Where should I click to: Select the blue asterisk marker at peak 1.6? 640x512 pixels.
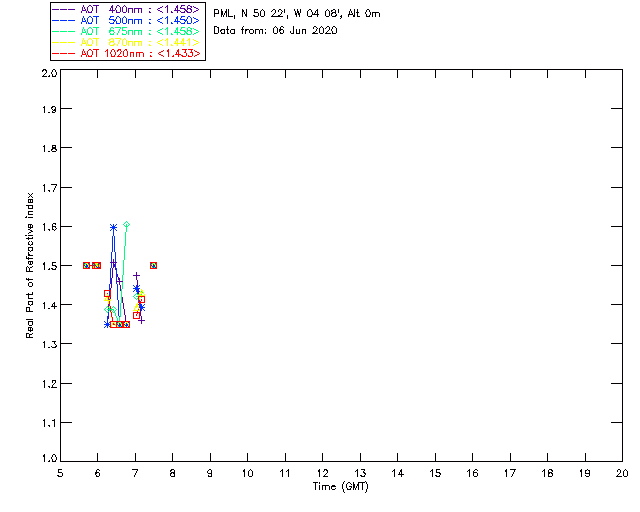point(113,227)
